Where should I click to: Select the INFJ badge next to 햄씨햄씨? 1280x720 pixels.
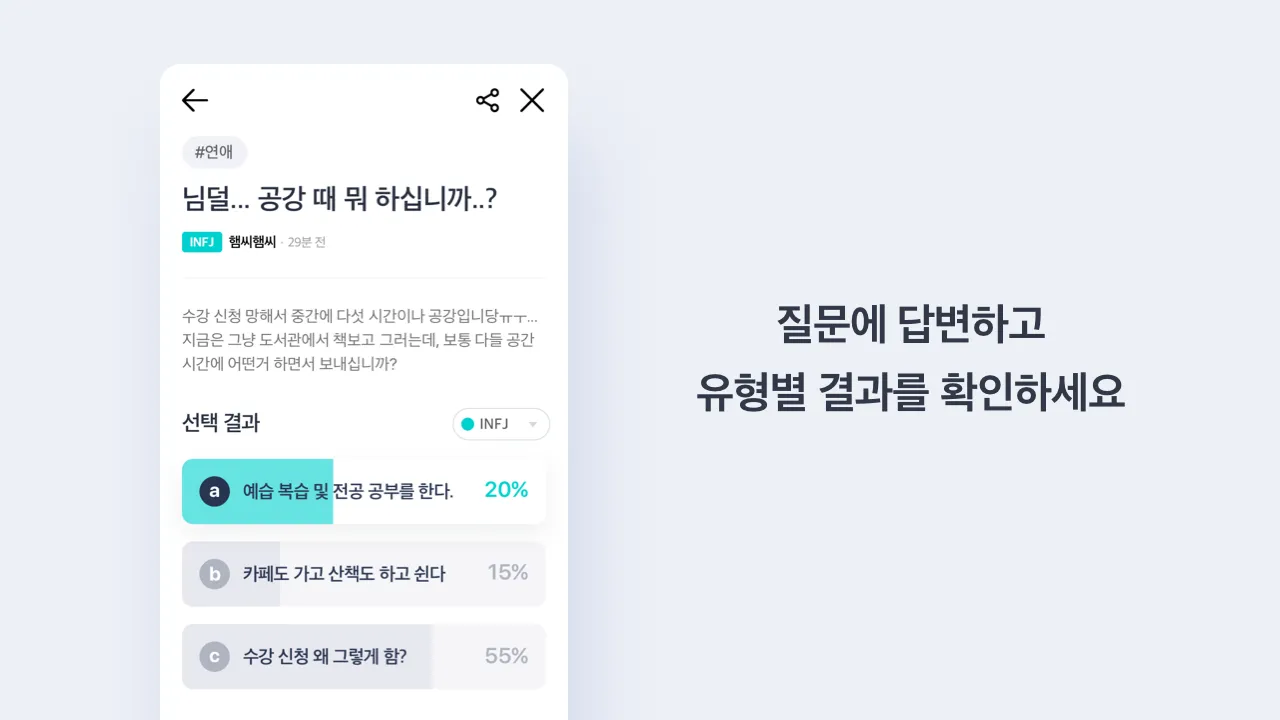click(x=202, y=241)
